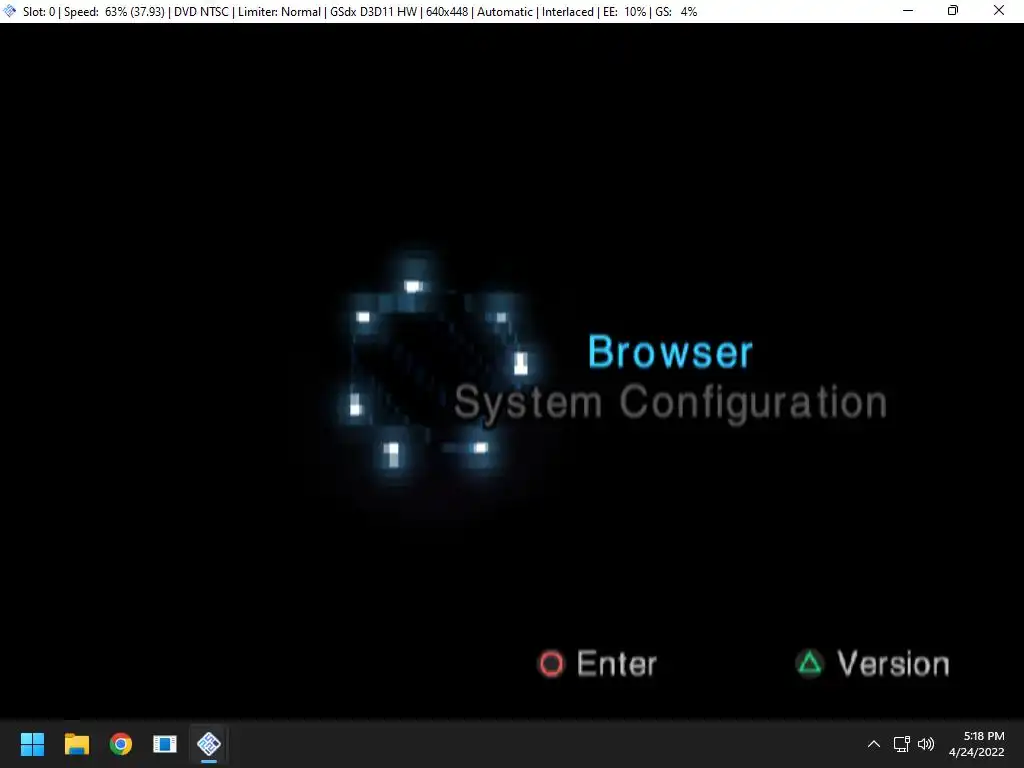Close the PCSX2 window

[x=999, y=11]
